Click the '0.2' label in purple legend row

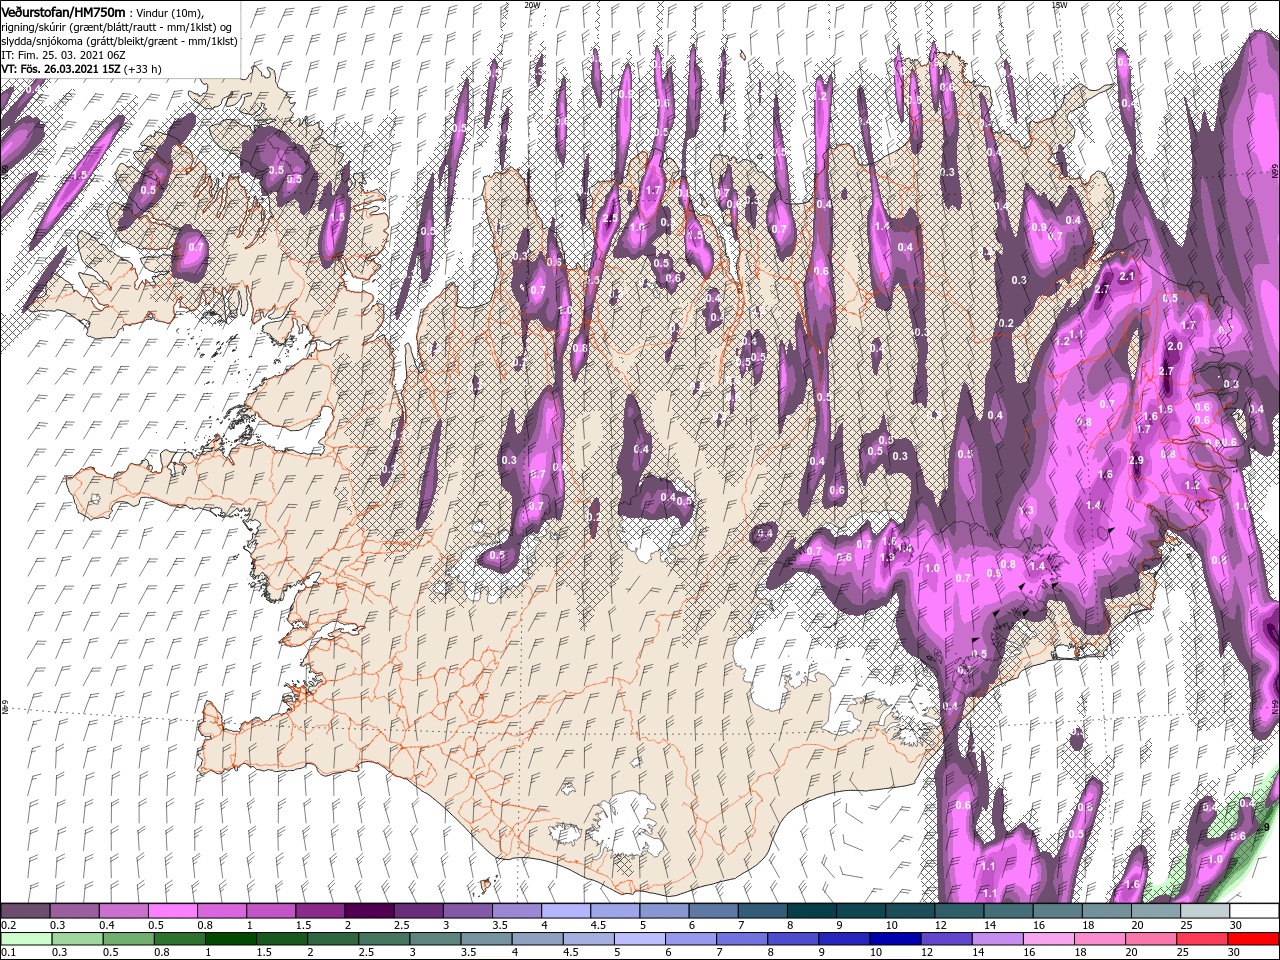coord(9,924)
